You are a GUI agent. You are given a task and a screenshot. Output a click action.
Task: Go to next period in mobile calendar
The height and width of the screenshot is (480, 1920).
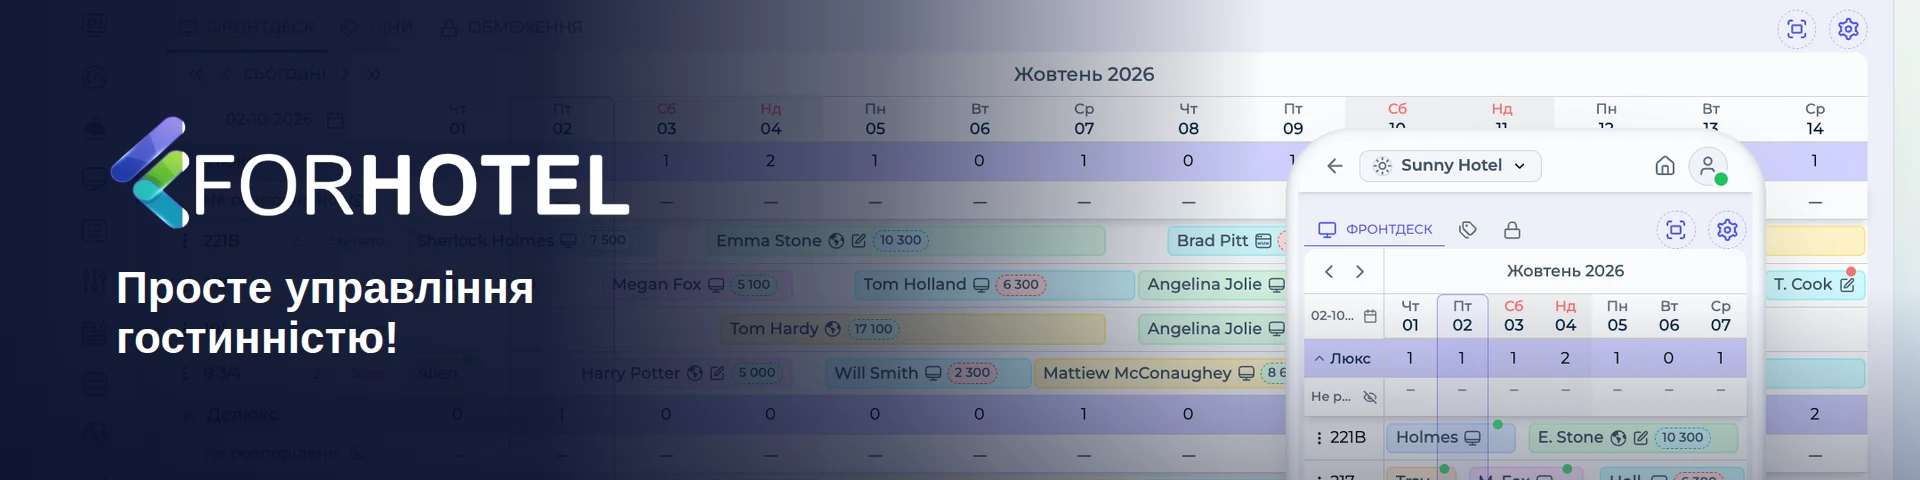pos(1360,271)
